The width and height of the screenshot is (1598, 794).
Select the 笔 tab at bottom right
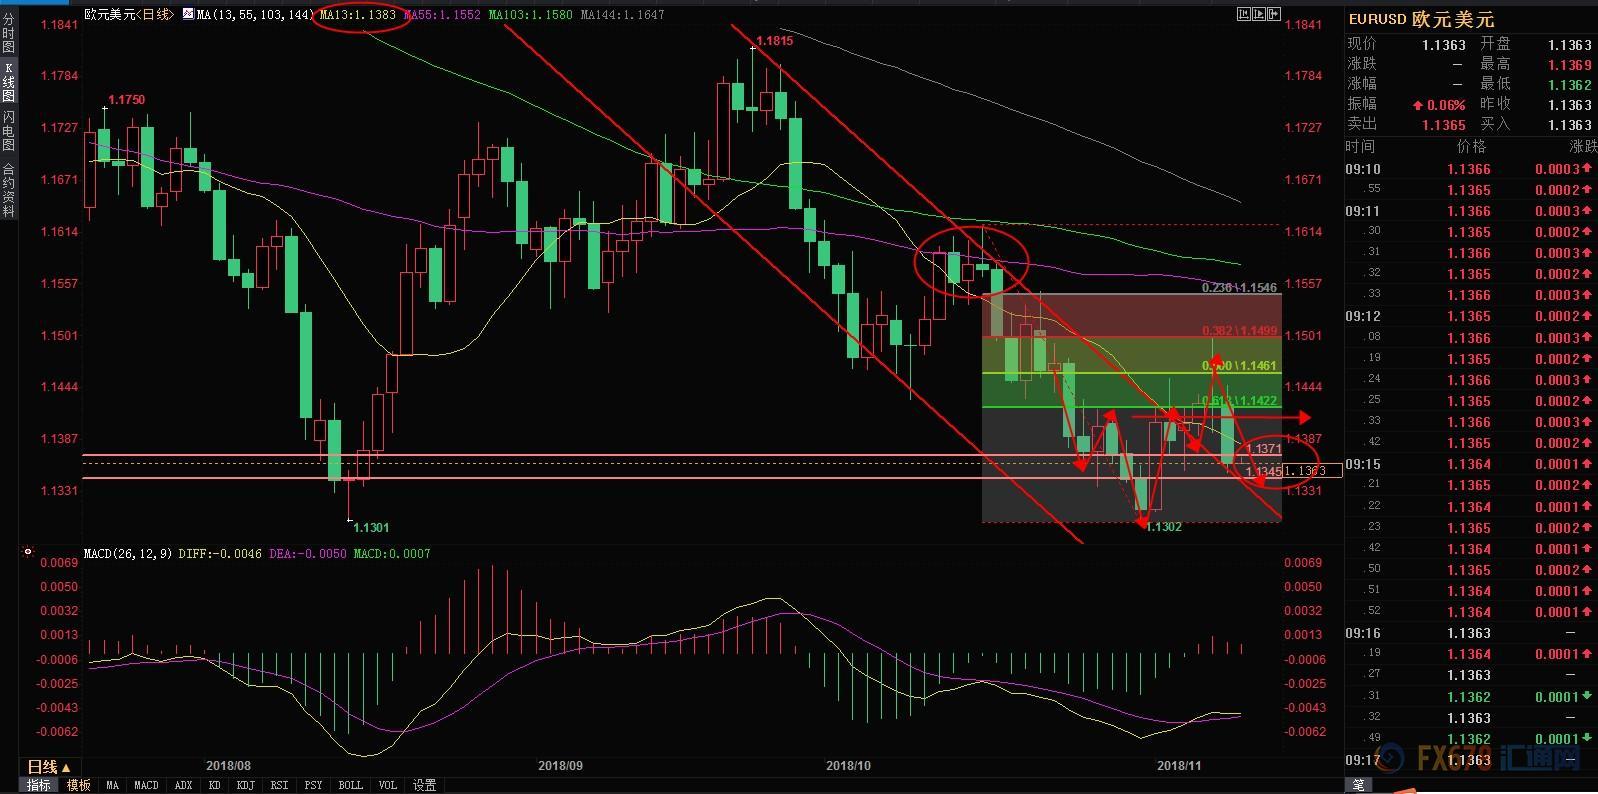(1358, 786)
